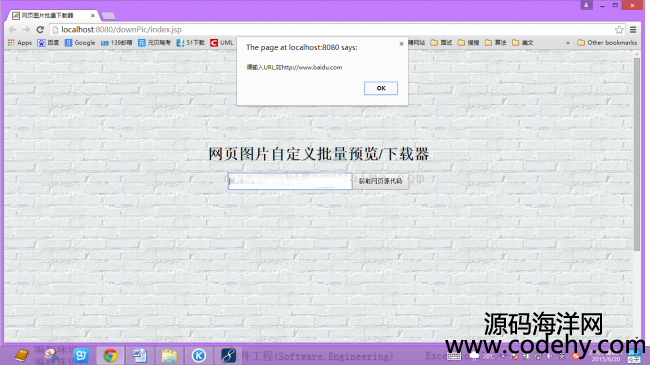Open the Google bookmark
This screenshot has width=650, height=365.
point(80,42)
